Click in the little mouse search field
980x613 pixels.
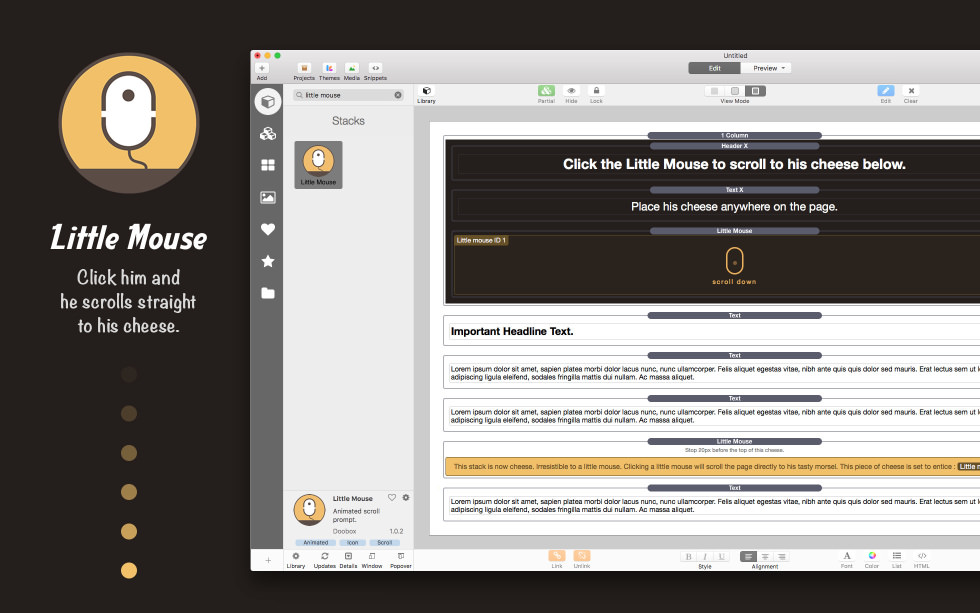349,95
